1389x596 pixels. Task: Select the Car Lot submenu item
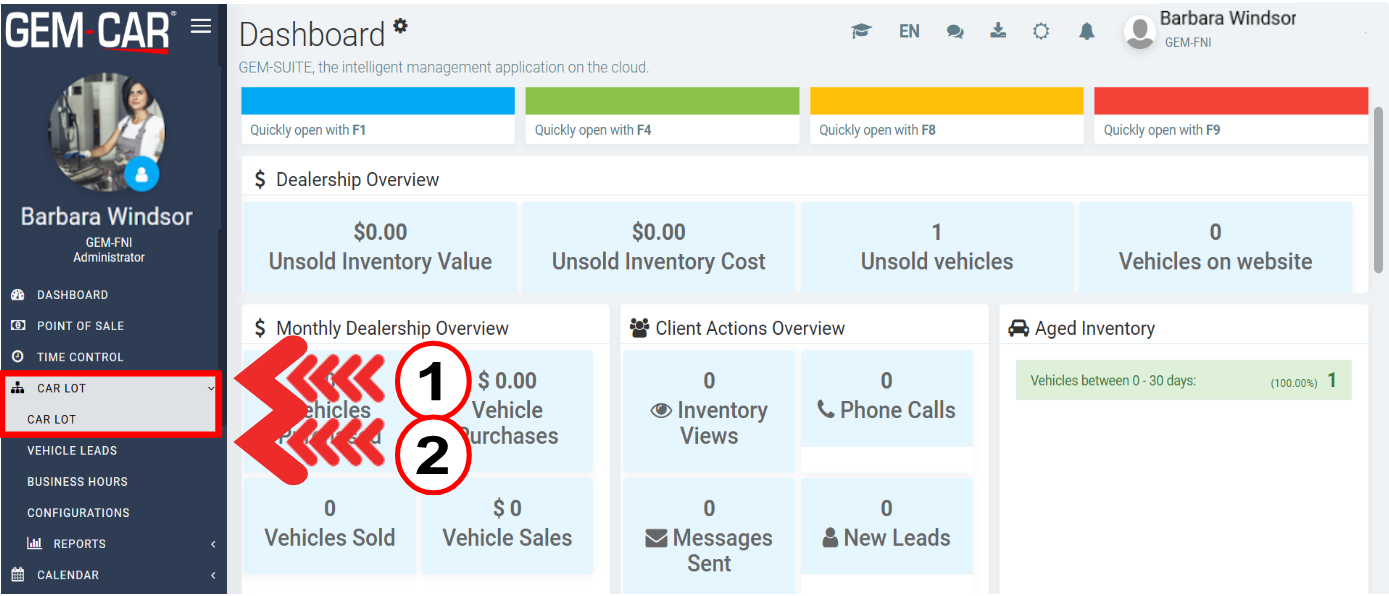pyautogui.click(x=52, y=420)
